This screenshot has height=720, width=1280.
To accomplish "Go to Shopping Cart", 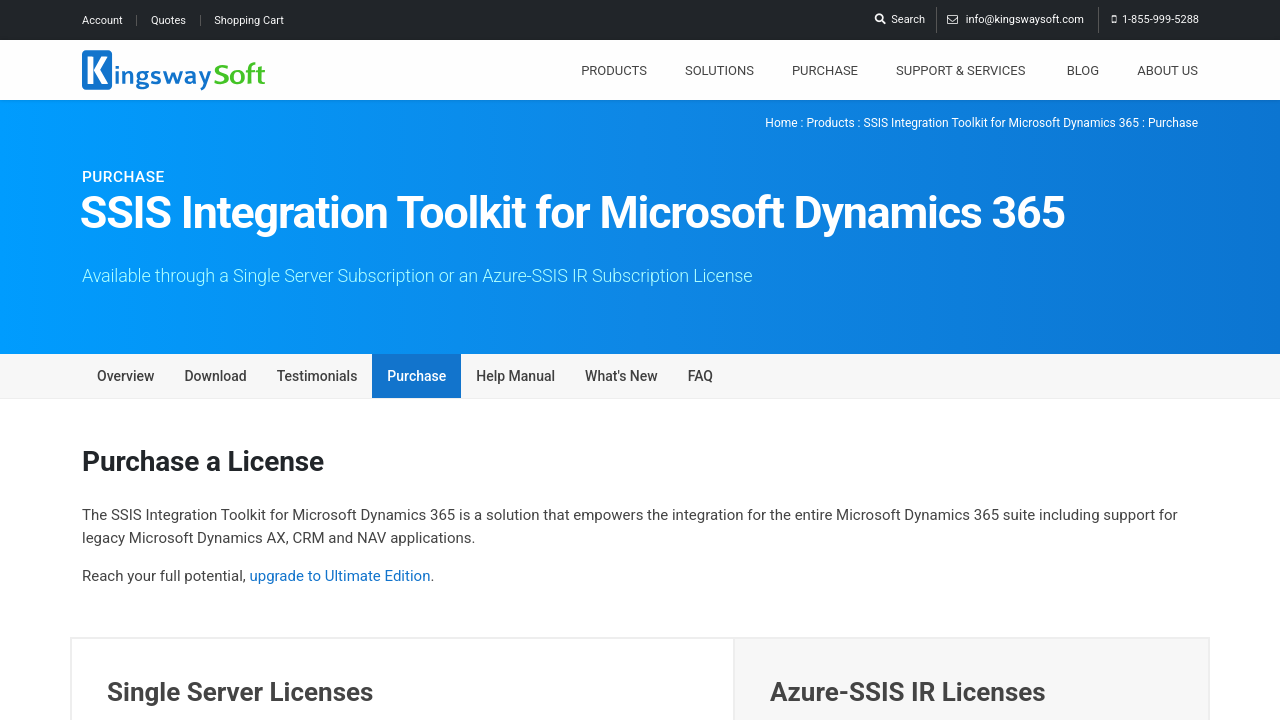I will (249, 20).
